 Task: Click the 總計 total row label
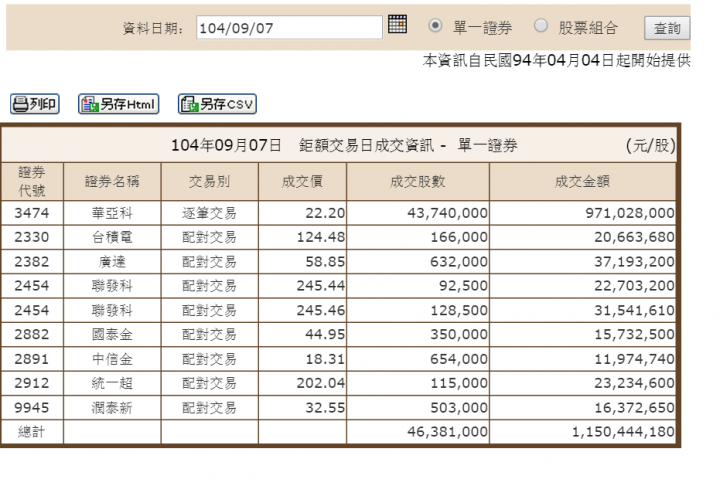pyautogui.click(x=32, y=432)
